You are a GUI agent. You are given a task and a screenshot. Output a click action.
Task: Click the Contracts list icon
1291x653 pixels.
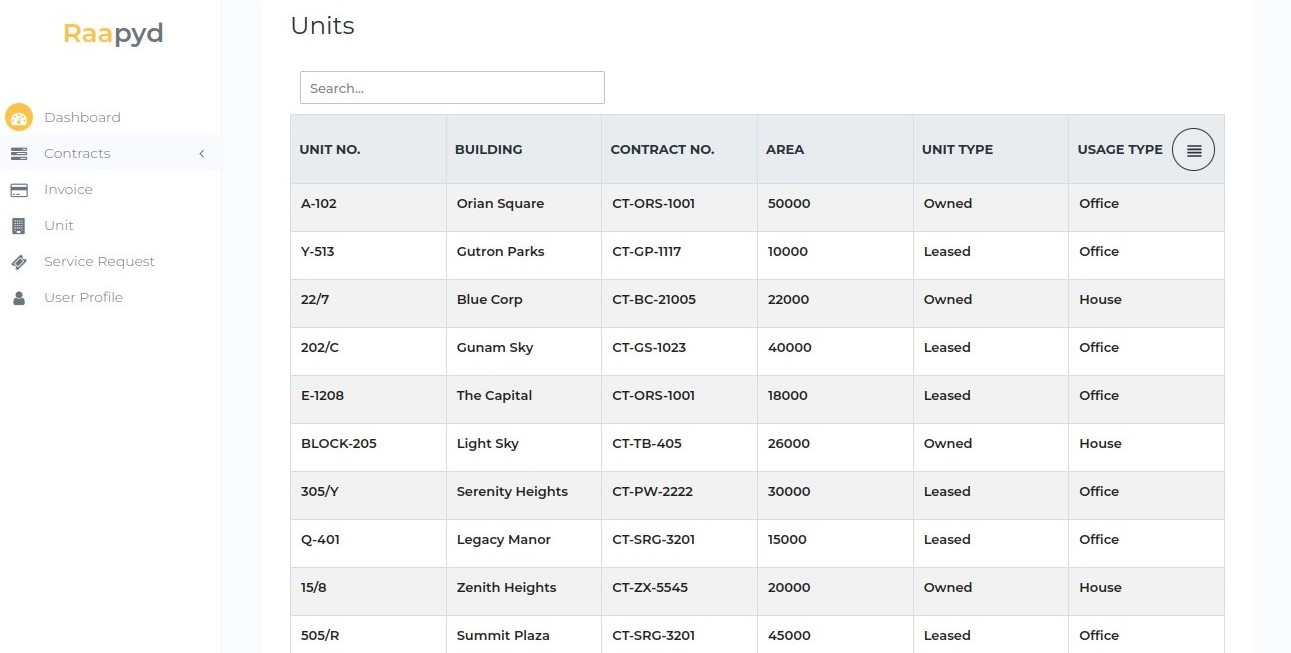click(18, 153)
